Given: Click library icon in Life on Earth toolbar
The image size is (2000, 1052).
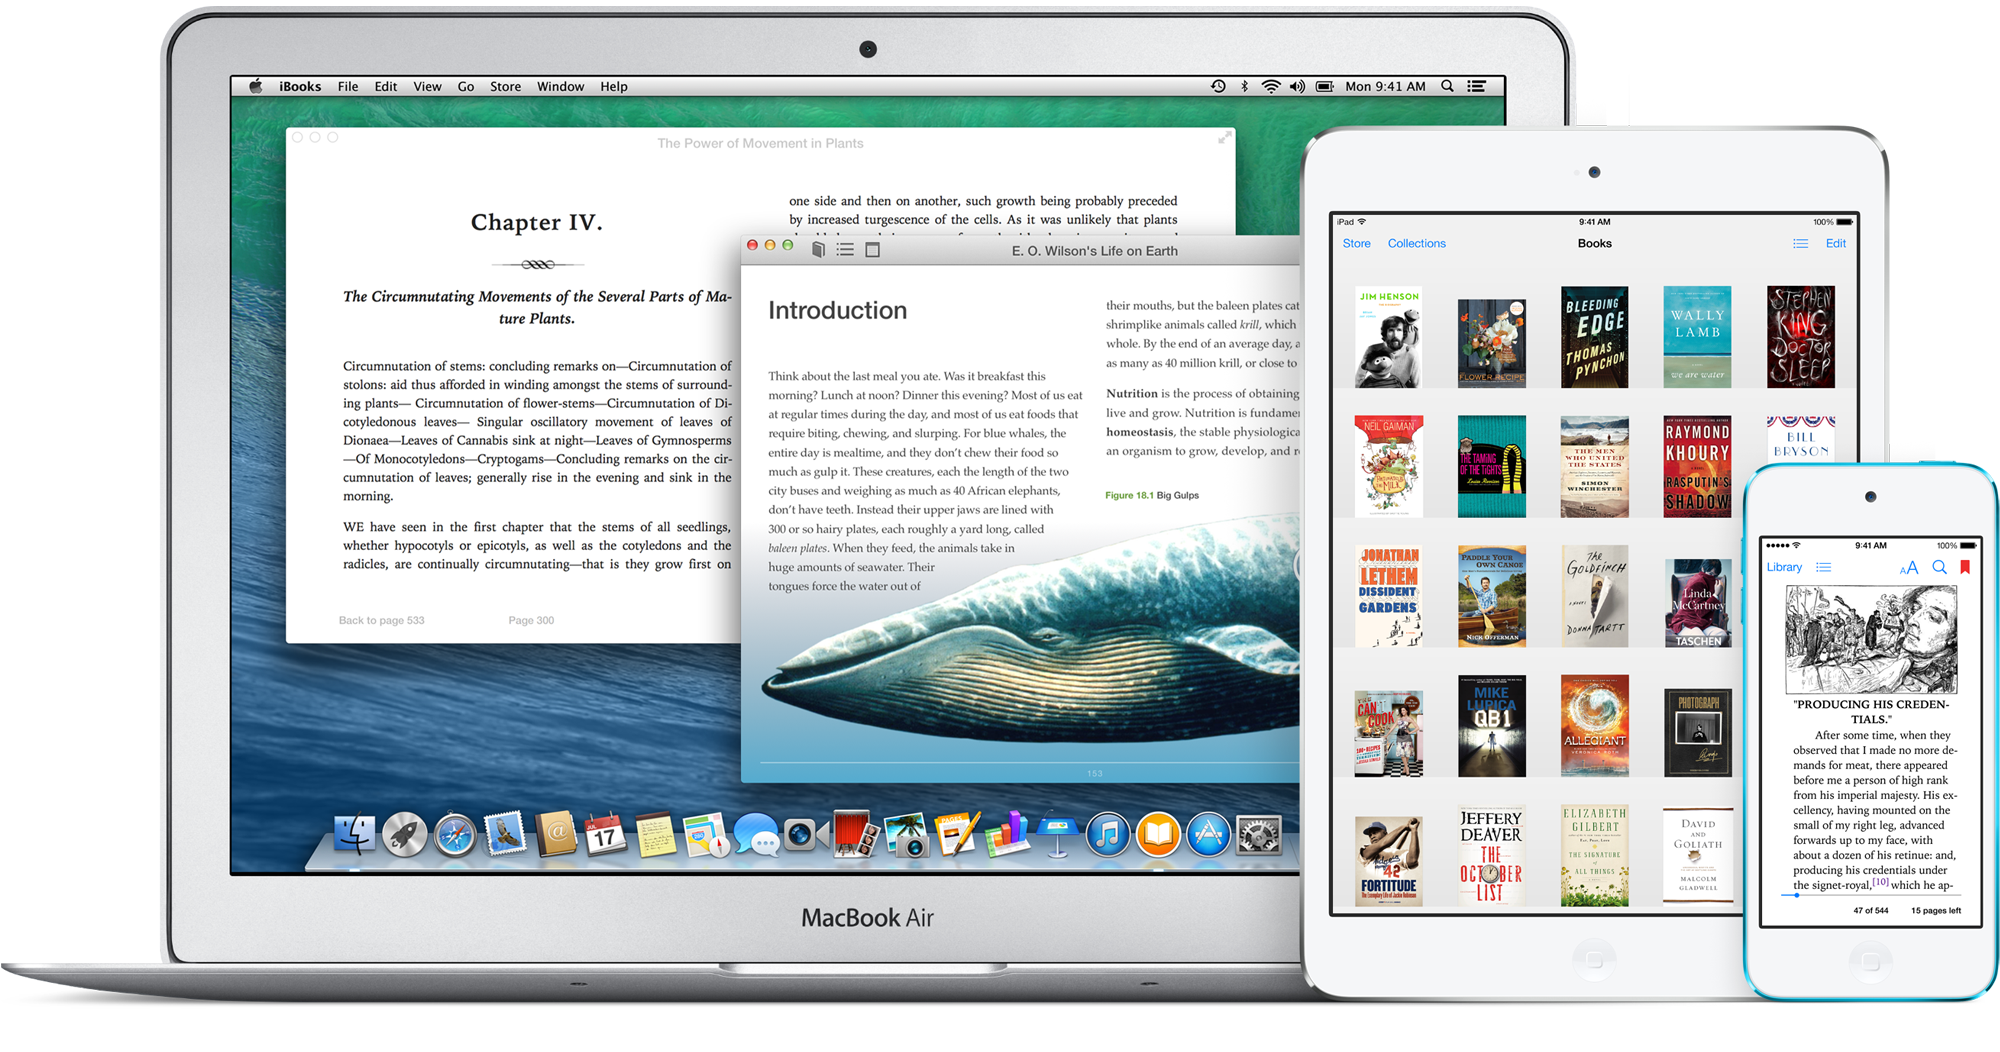Looking at the screenshot, I should point(818,250).
